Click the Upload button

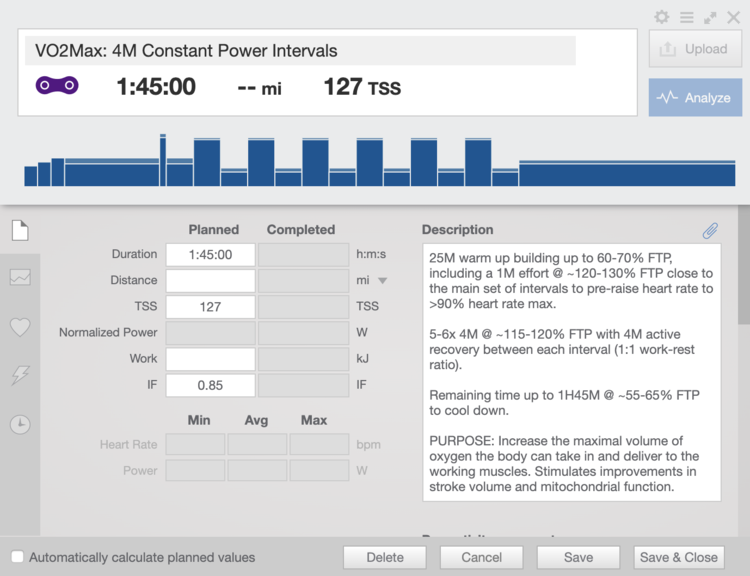pyautogui.click(x=695, y=49)
